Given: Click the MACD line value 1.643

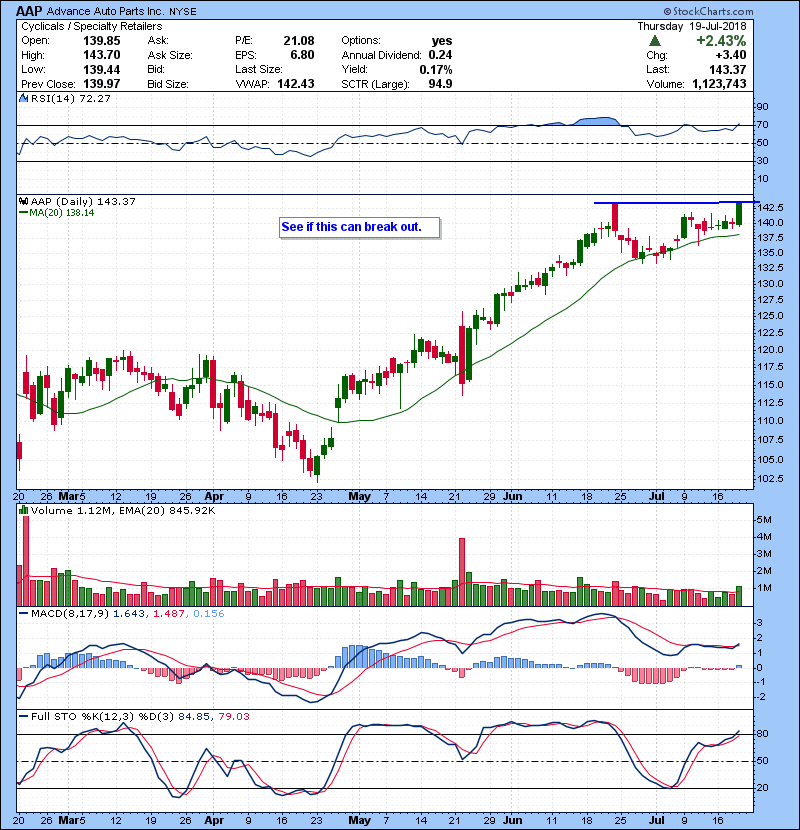Looking at the screenshot, I should [x=129, y=614].
